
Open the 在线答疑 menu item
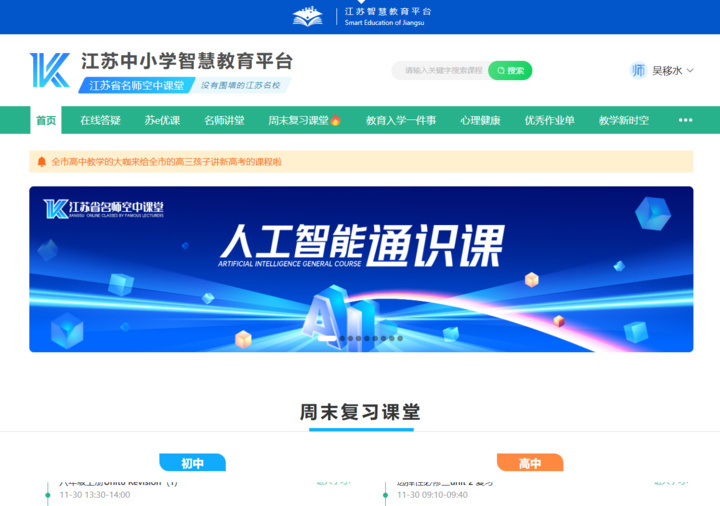pos(100,120)
